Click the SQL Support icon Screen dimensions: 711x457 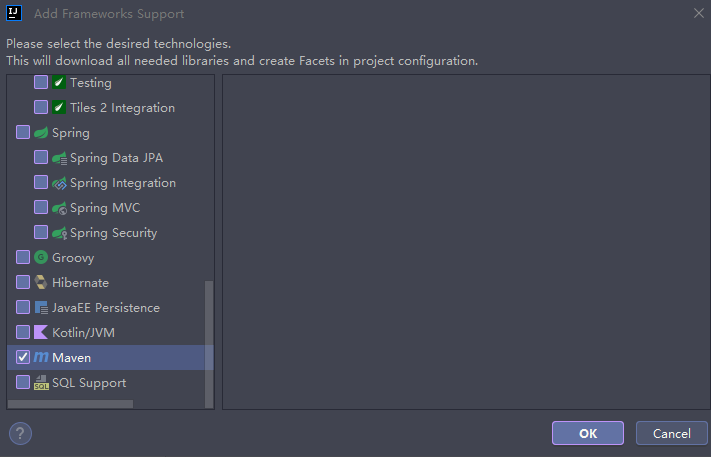point(41,383)
